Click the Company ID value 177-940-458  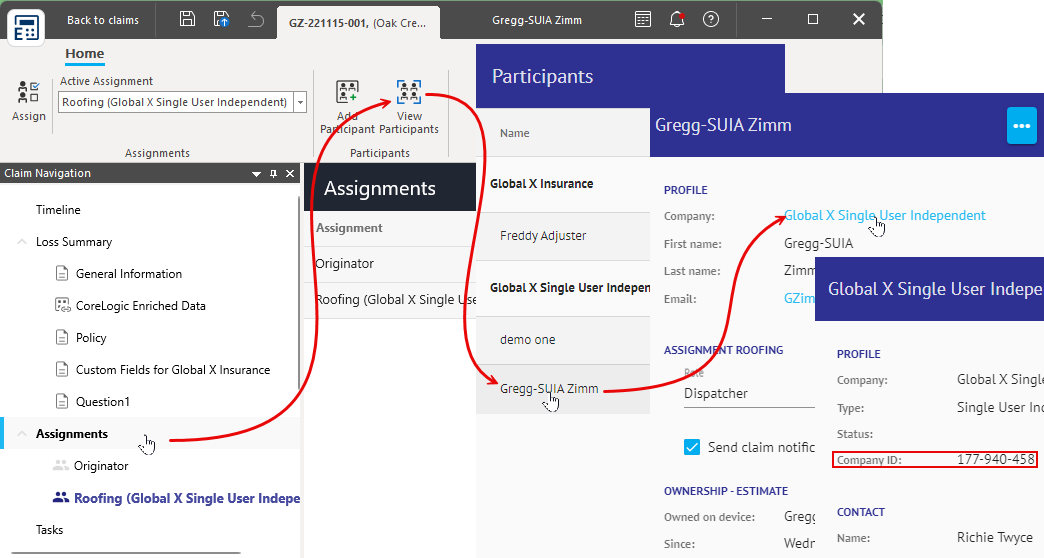coord(995,459)
